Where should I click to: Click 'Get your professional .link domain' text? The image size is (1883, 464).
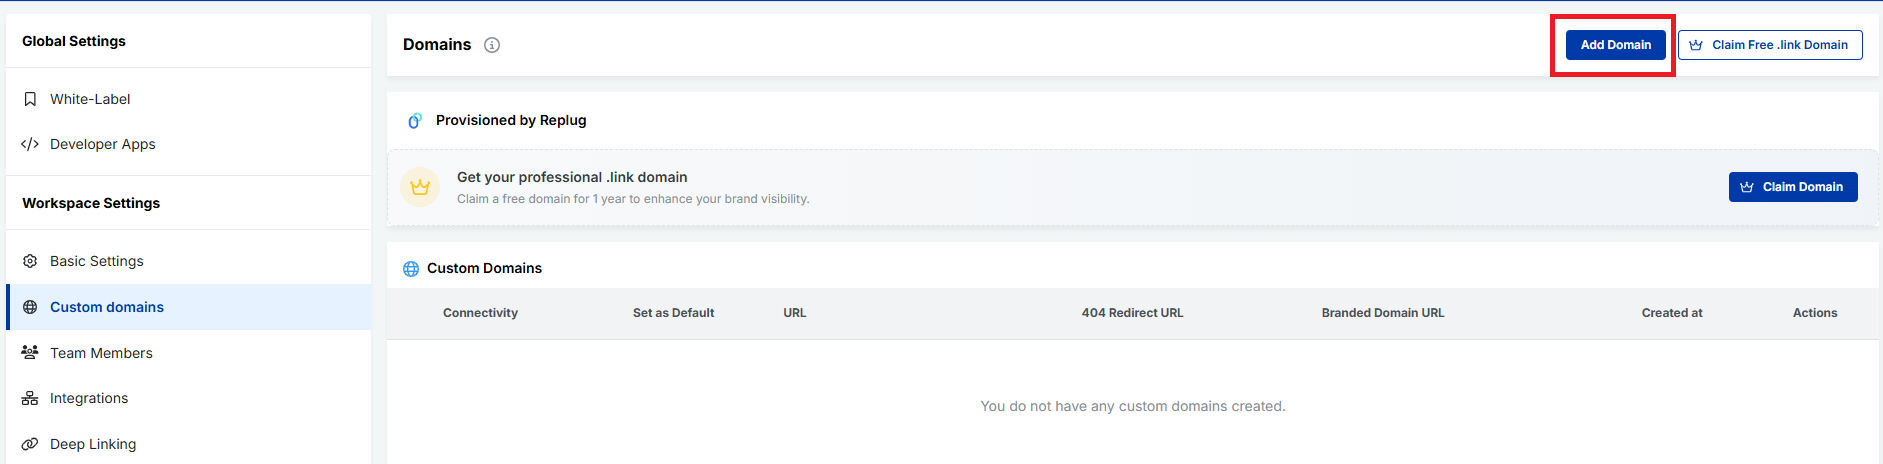click(572, 177)
